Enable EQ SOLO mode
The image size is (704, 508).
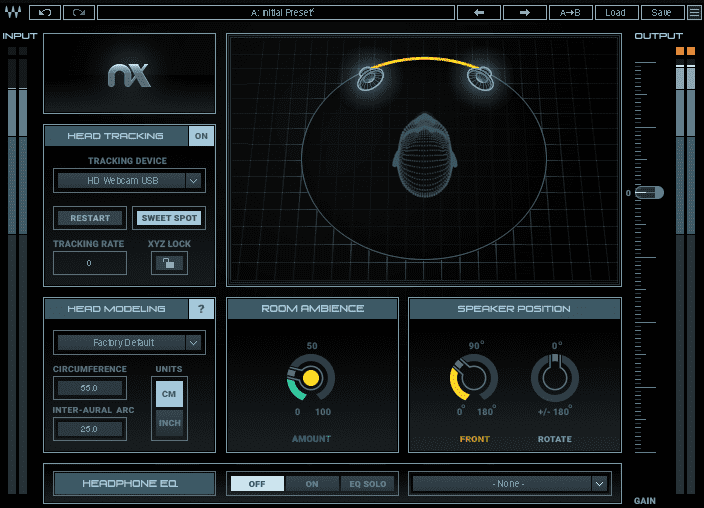click(368, 484)
